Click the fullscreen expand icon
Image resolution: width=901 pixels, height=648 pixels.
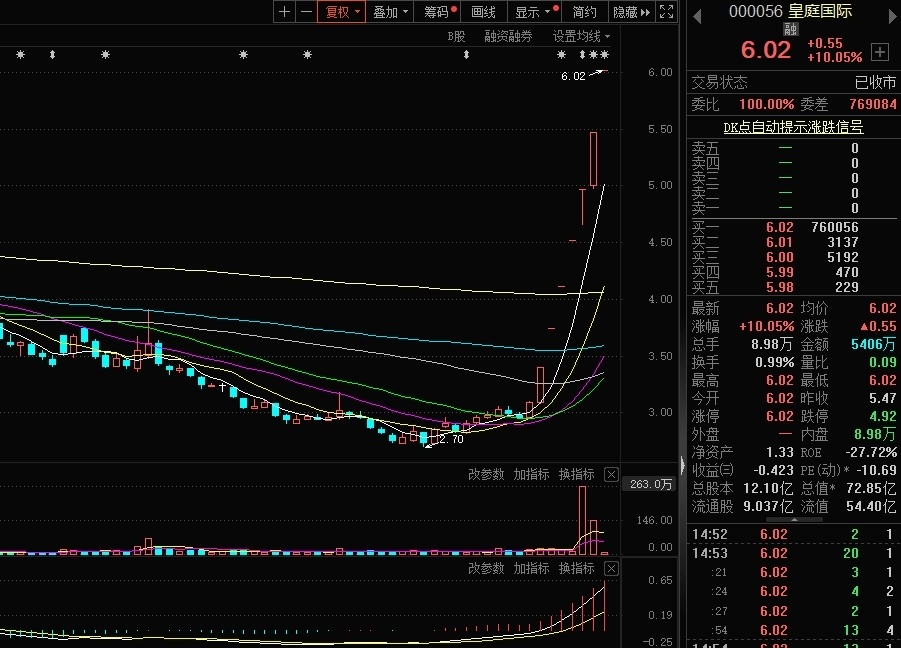click(666, 11)
